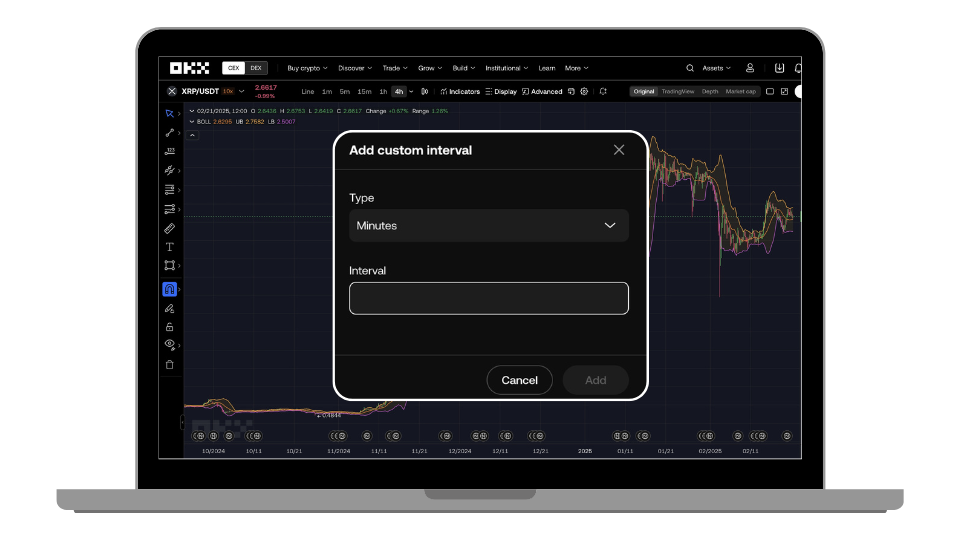
Task: Select the Text annotation tool
Action: point(170,247)
